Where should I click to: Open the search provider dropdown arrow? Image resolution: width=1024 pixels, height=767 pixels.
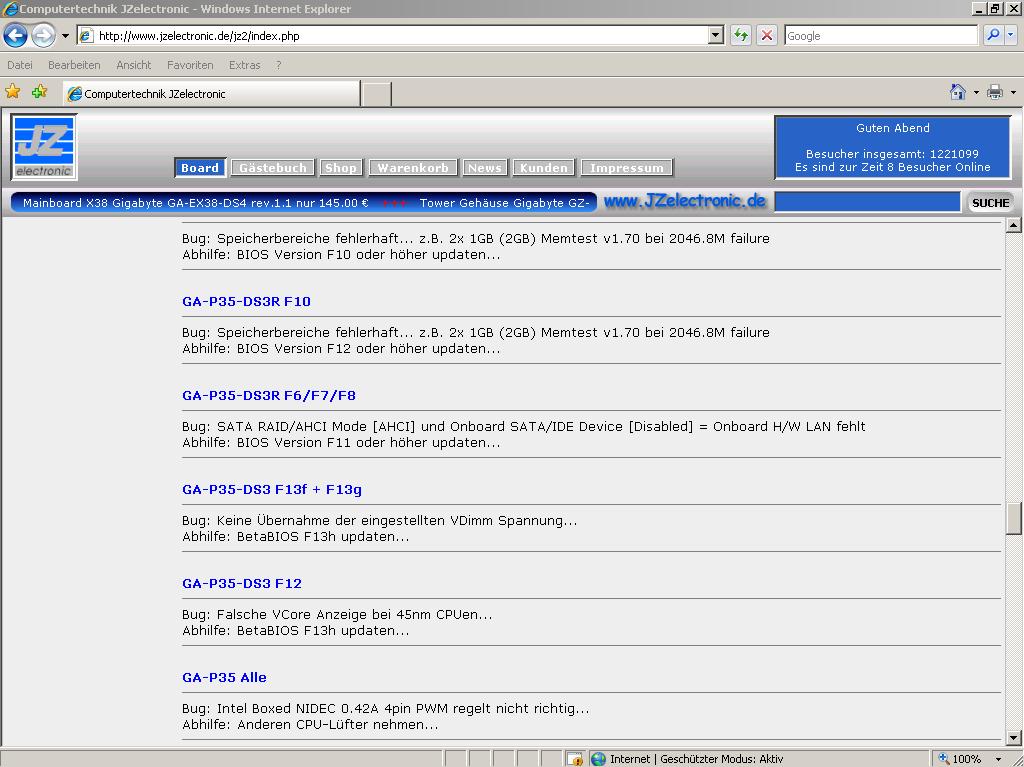tap(1010, 35)
